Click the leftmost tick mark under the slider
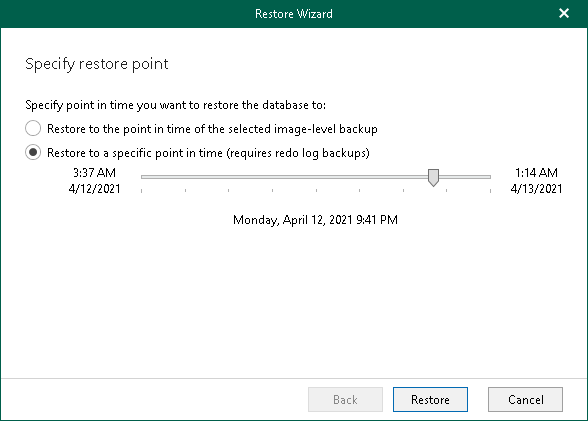 [x=141, y=191]
